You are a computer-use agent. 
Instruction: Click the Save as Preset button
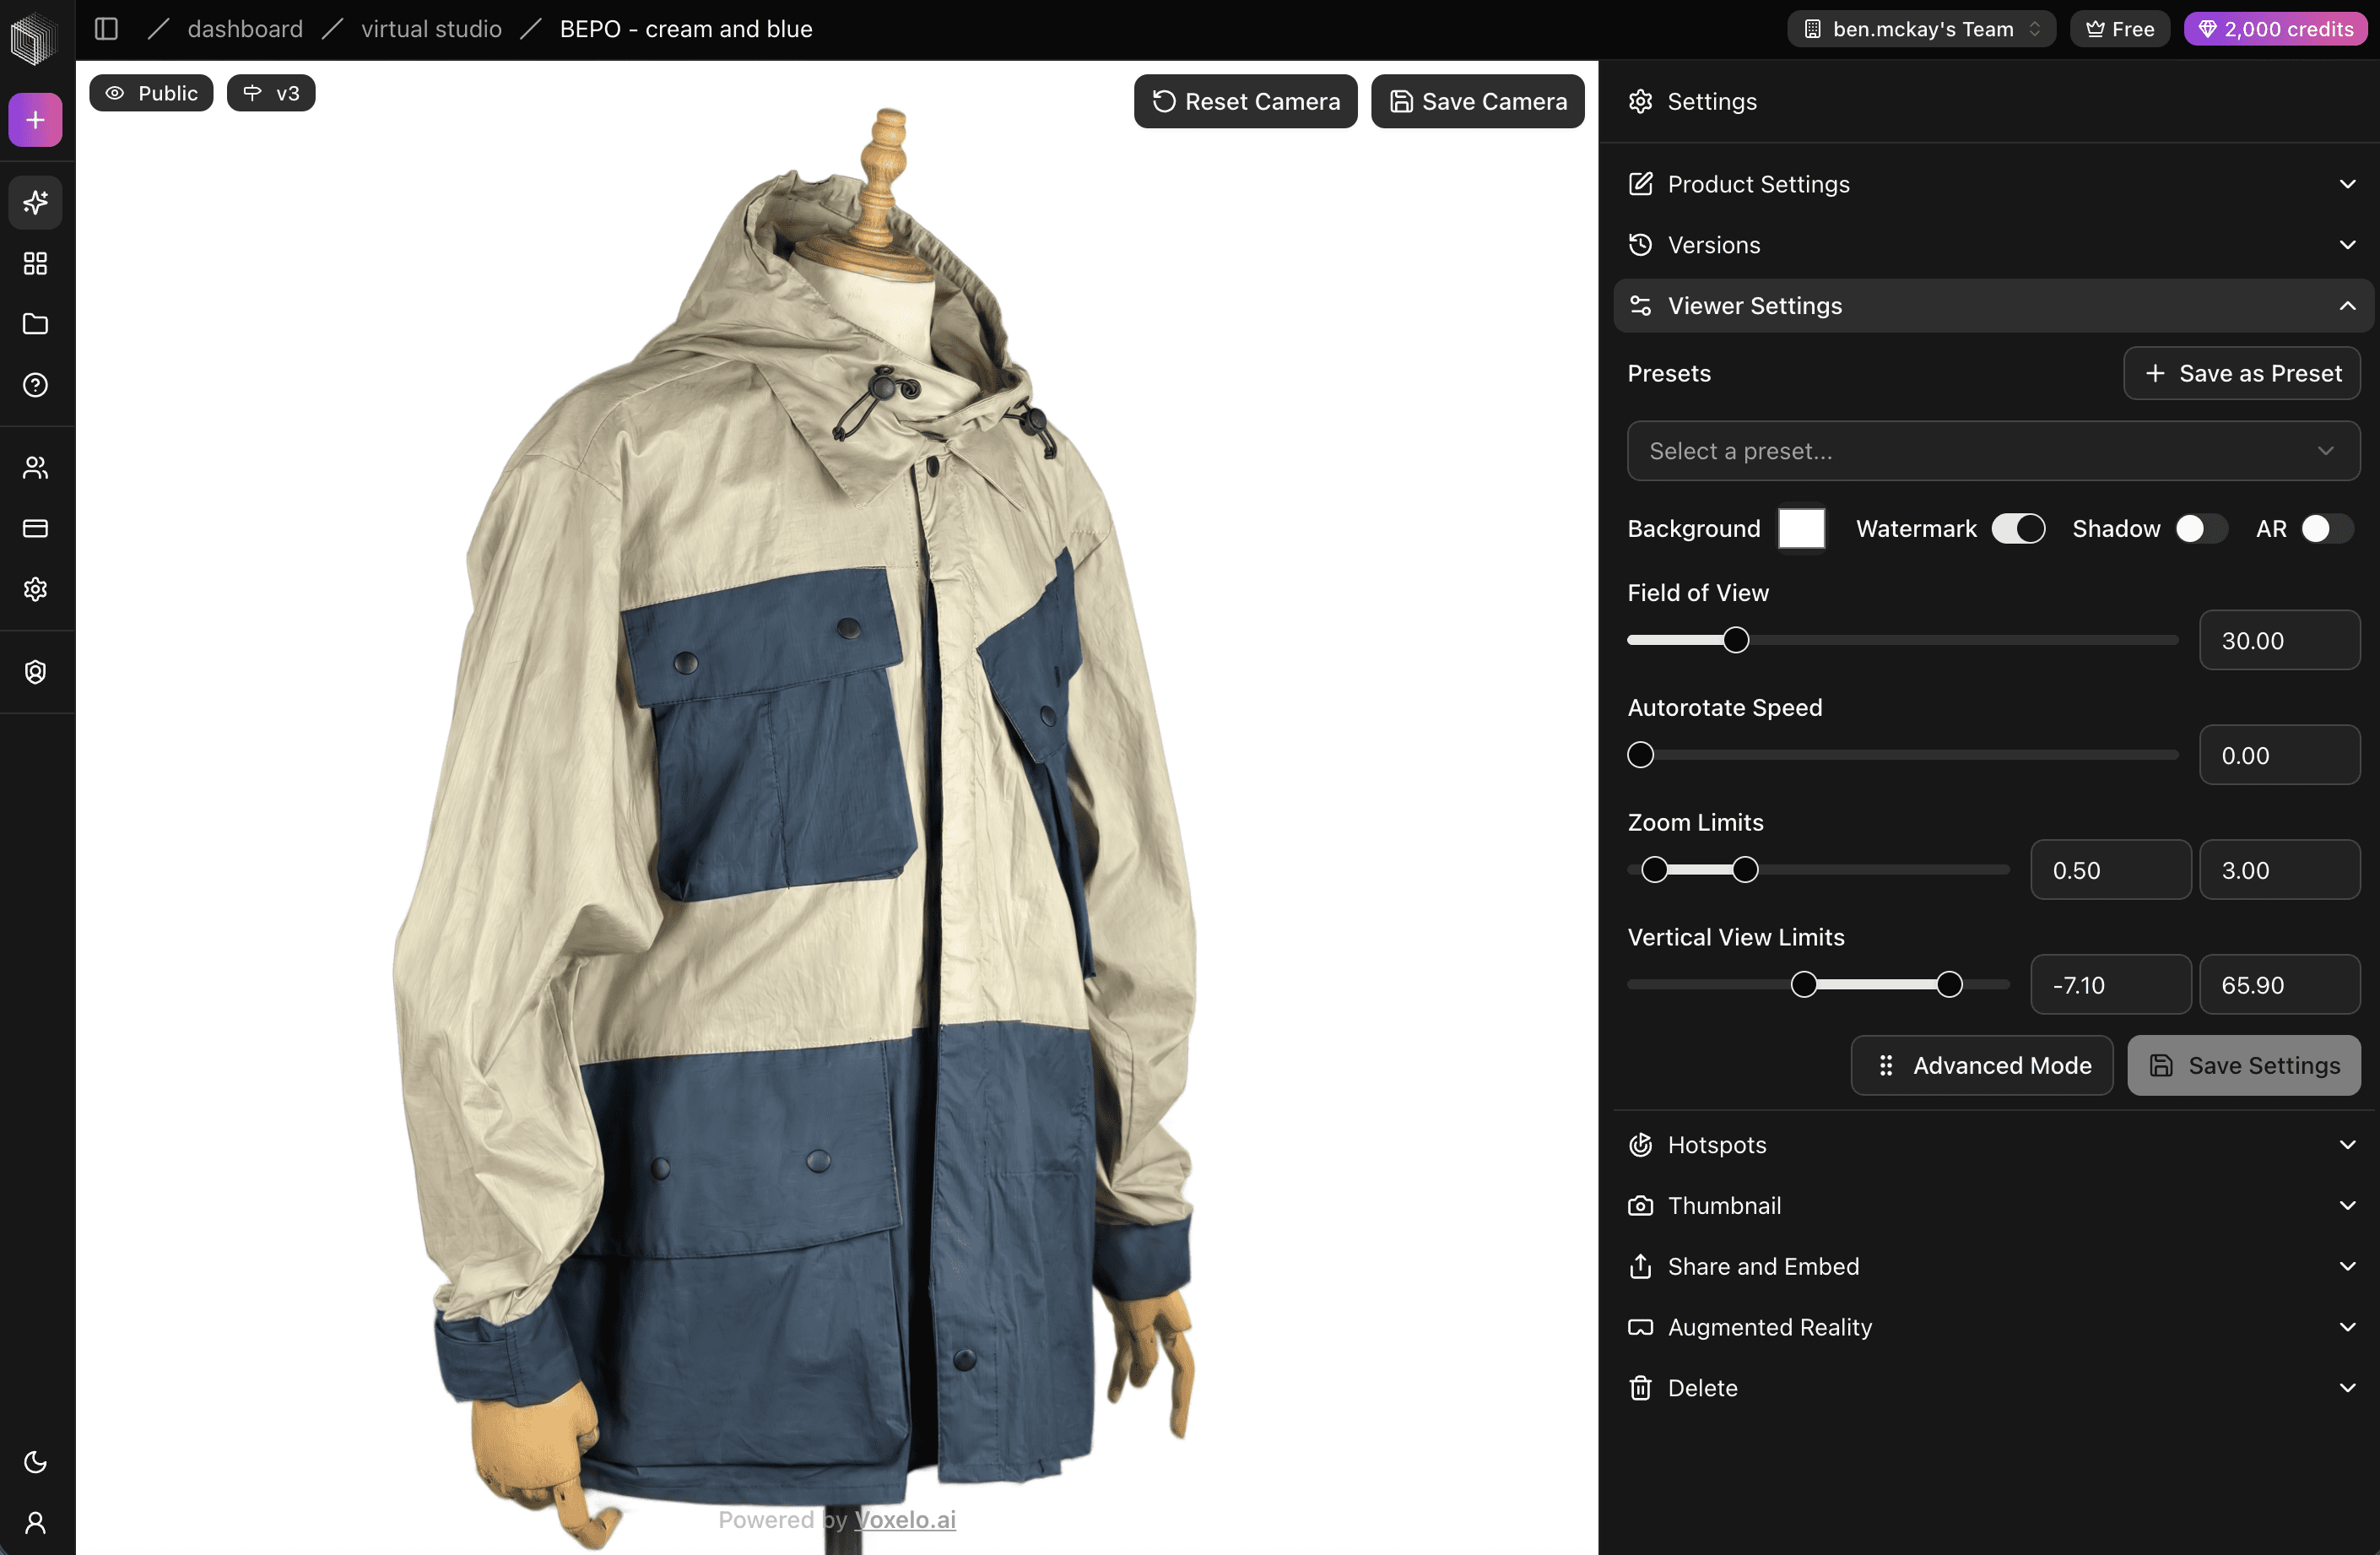point(2242,373)
